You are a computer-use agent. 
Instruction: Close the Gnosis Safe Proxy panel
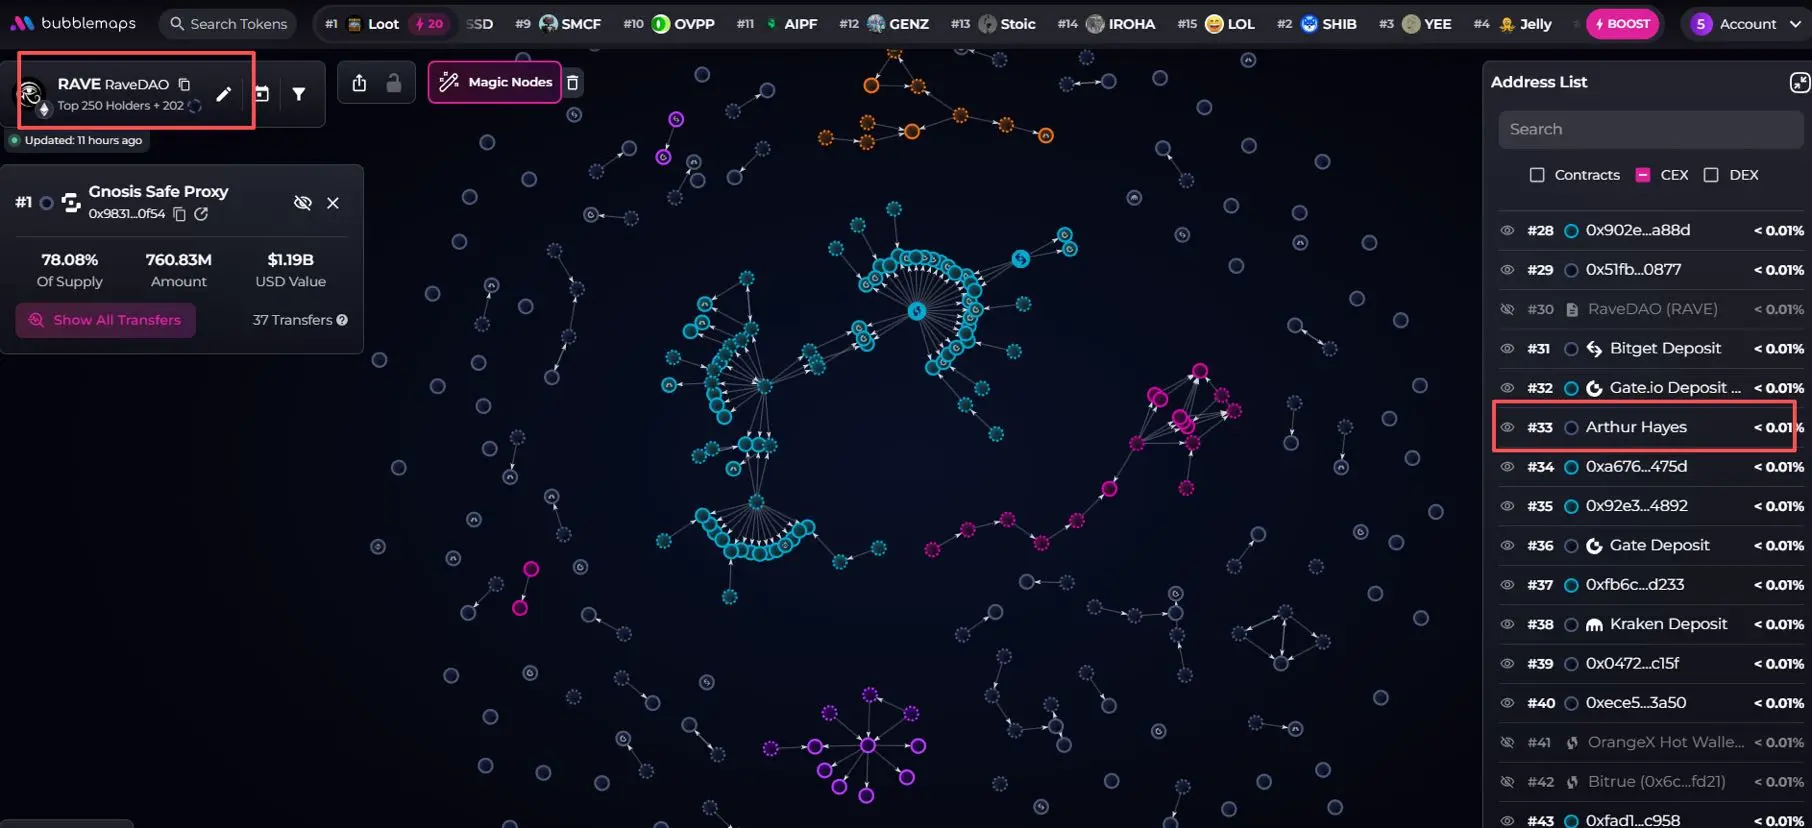[333, 203]
